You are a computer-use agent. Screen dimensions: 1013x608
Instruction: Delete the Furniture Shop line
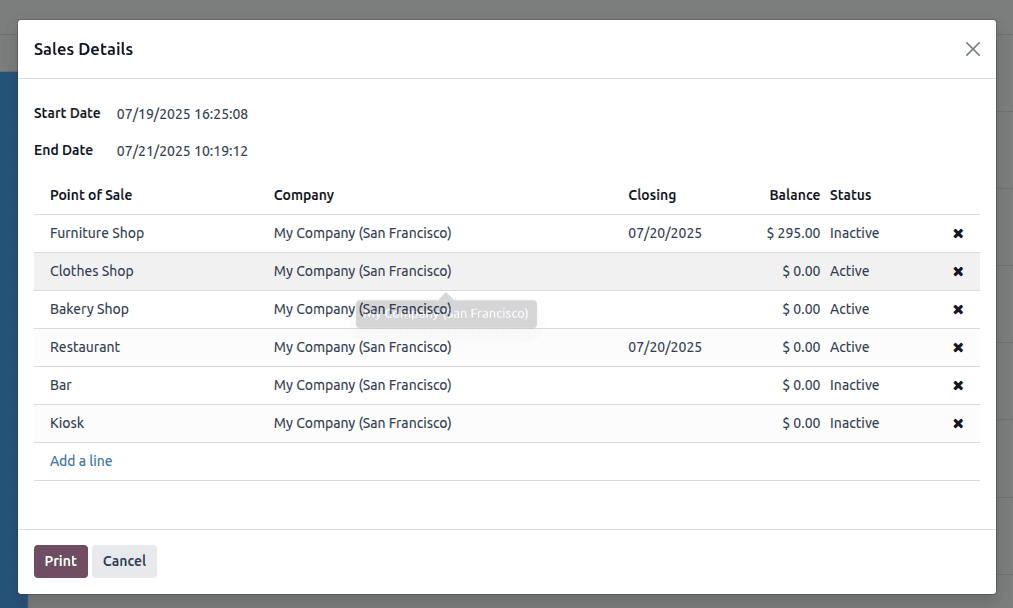pos(957,233)
